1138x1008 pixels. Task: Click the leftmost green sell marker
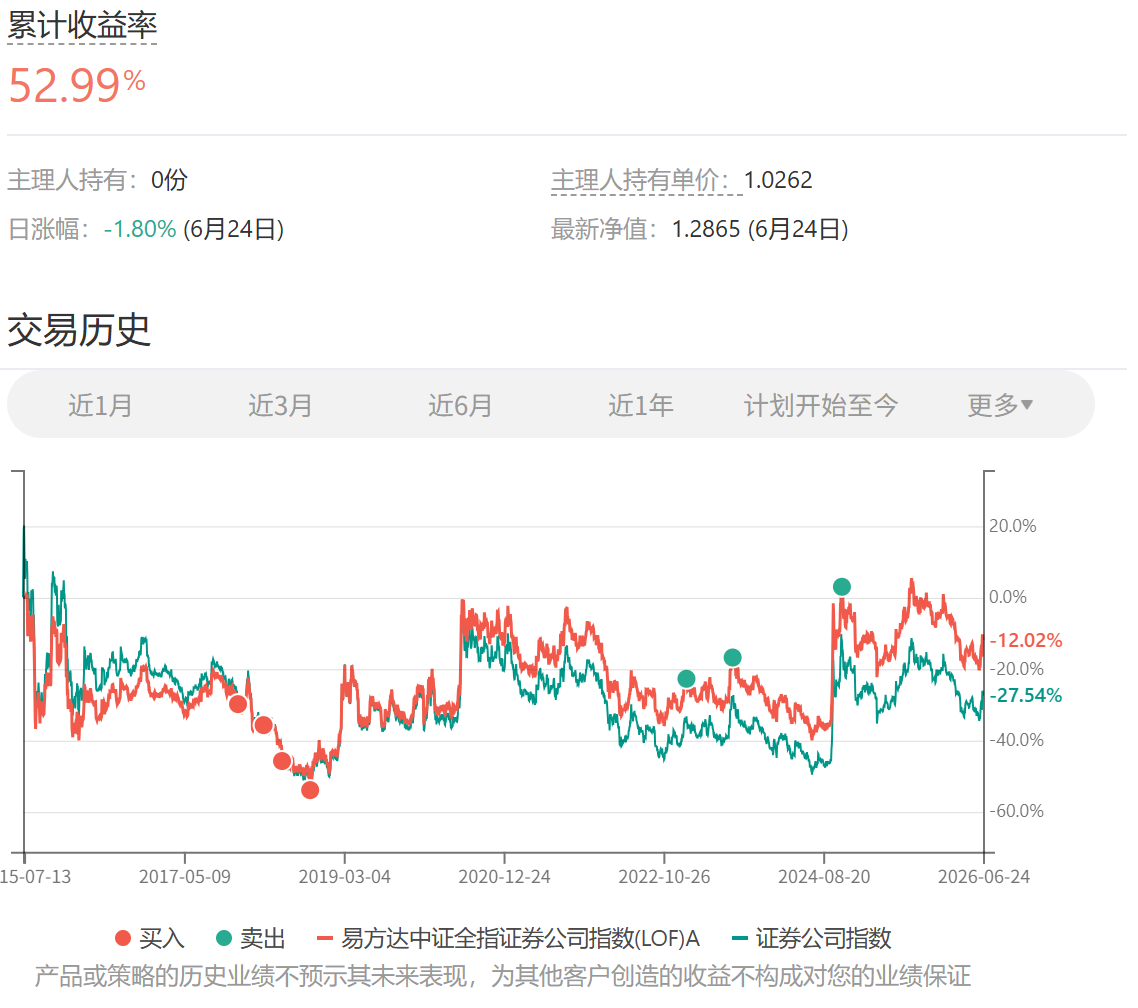pos(687,679)
